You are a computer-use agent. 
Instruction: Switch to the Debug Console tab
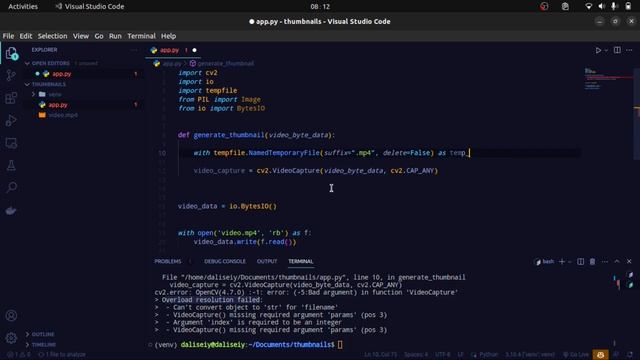(x=225, y=261)
